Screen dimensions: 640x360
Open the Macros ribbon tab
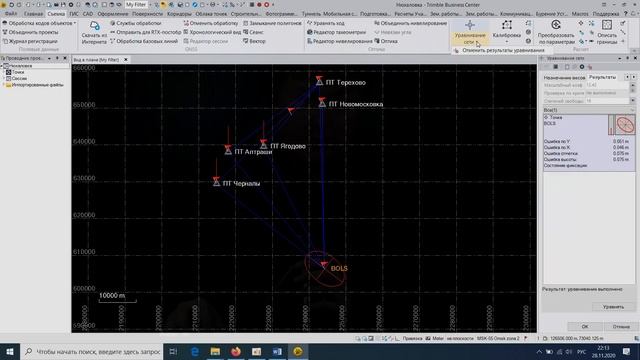coord(580,14)
